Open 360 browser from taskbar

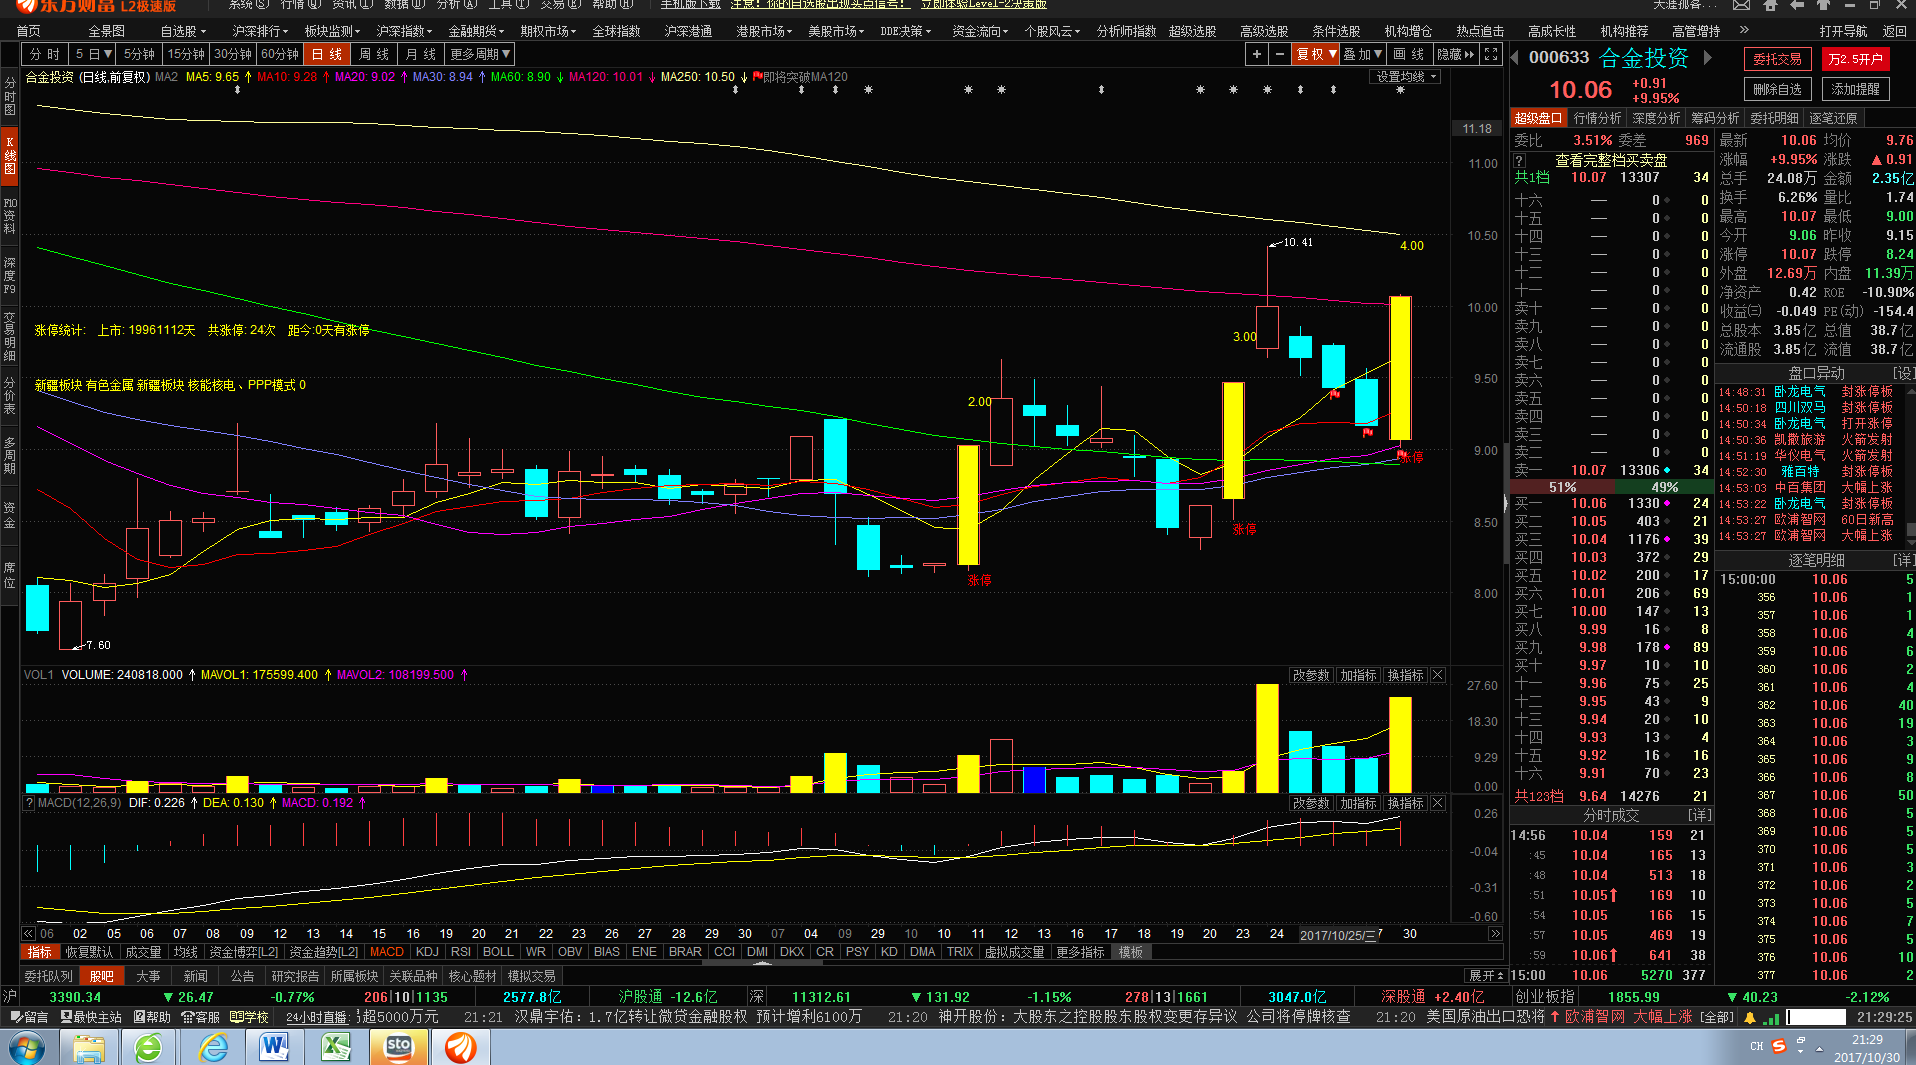click(x=150, y=1048)
